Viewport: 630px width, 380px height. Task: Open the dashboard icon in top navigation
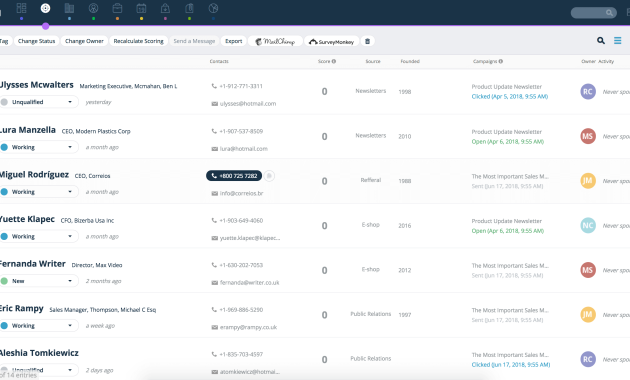[21, 8]
